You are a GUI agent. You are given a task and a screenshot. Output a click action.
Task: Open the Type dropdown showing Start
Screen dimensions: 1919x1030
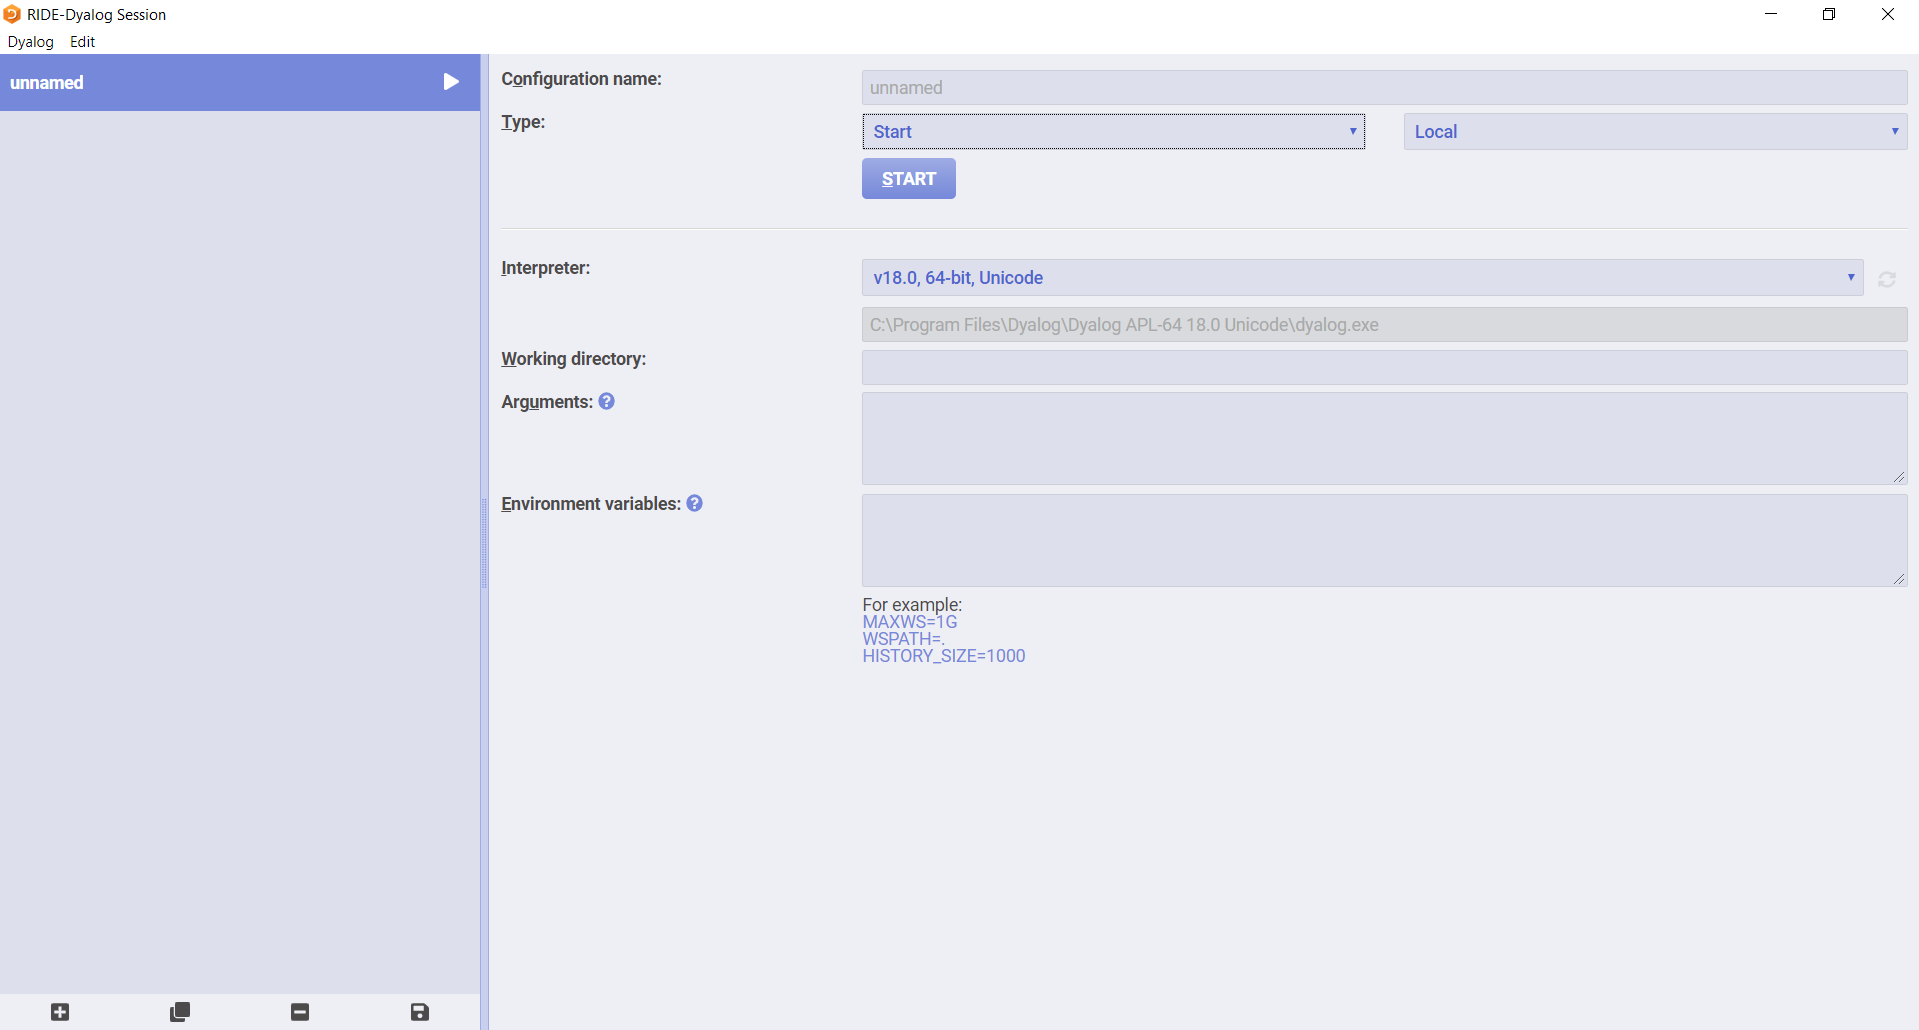coord(1113,131)
